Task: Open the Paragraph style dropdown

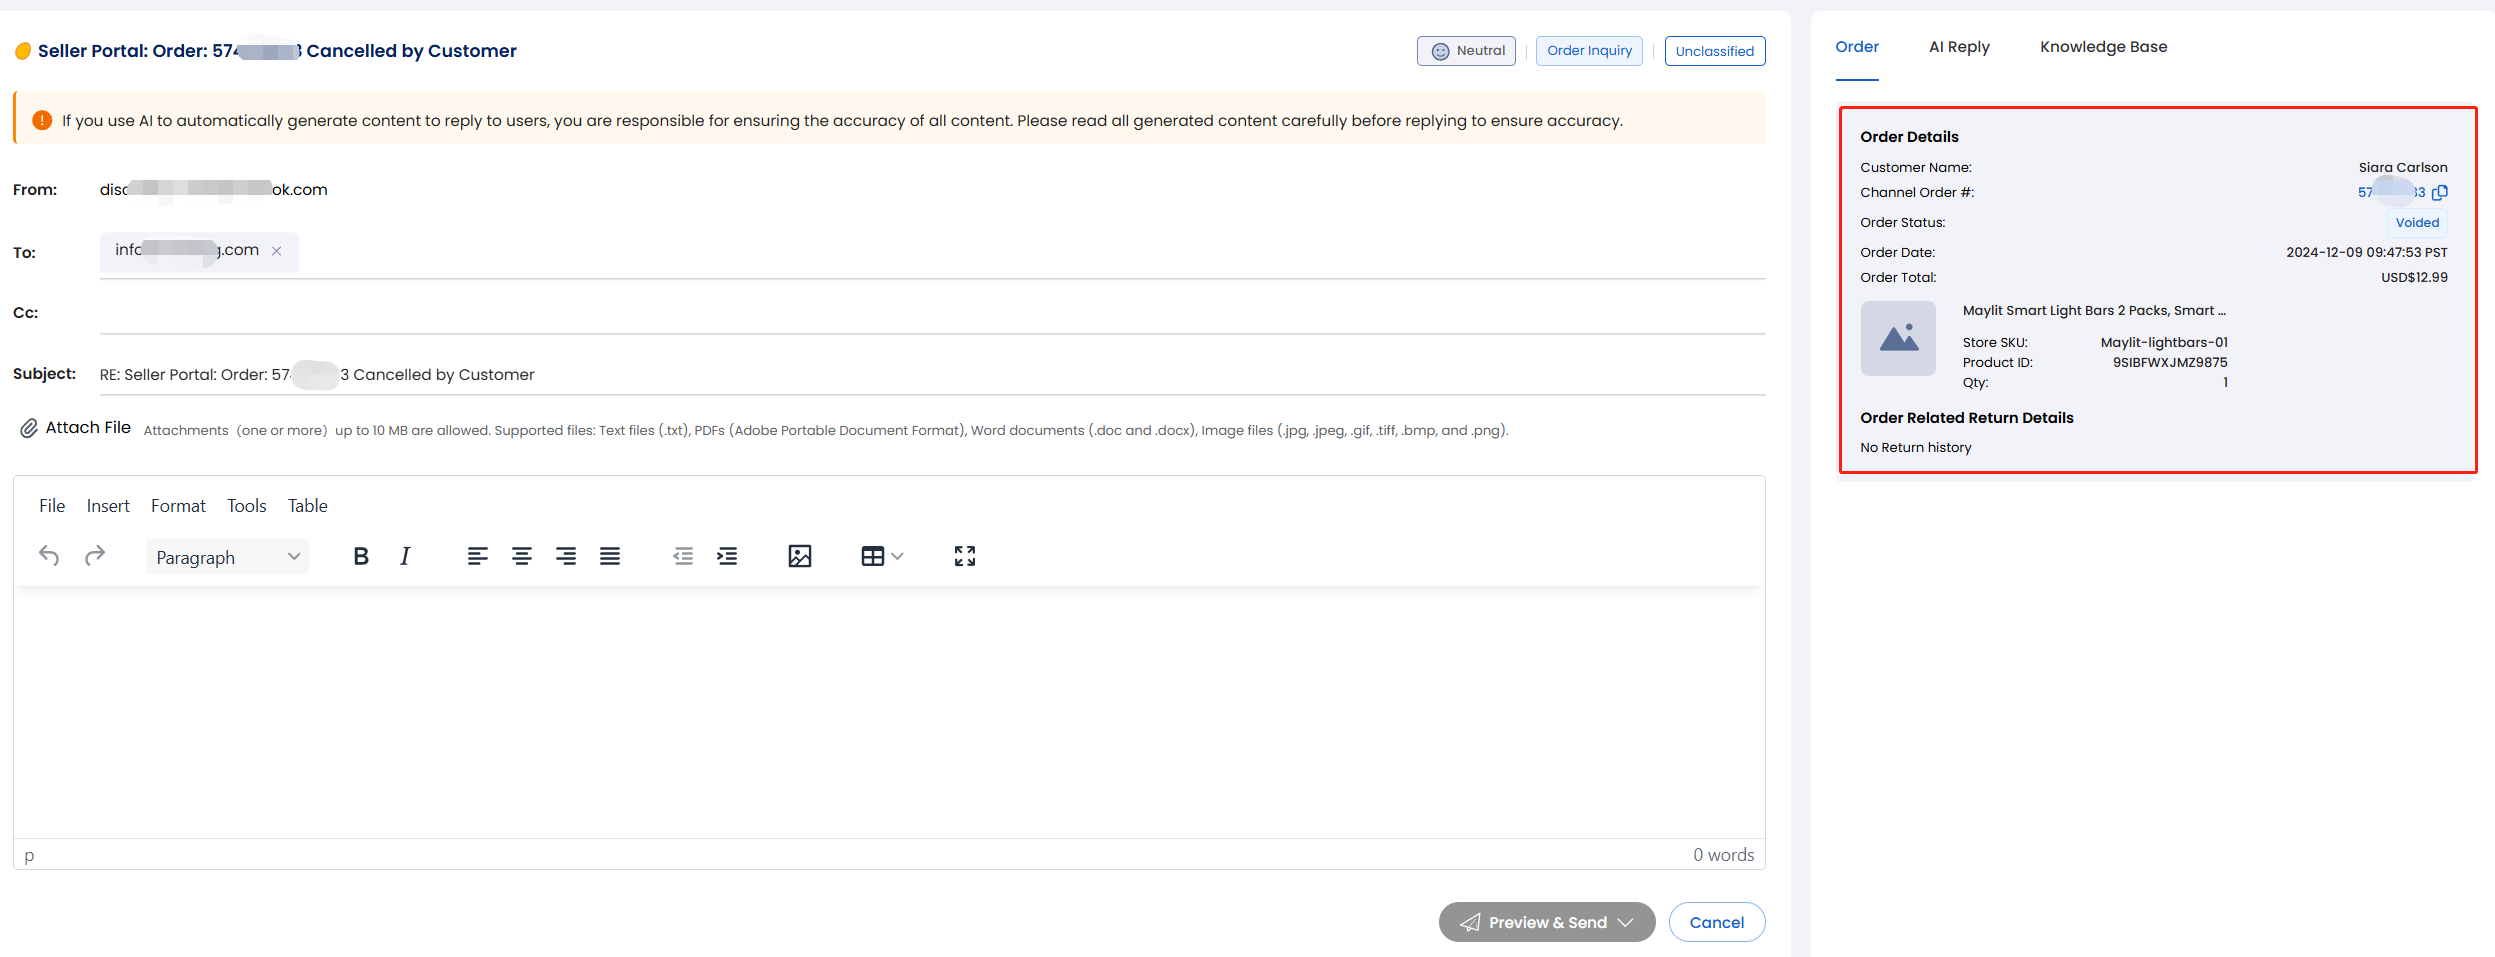Action: tap(227, 557)
